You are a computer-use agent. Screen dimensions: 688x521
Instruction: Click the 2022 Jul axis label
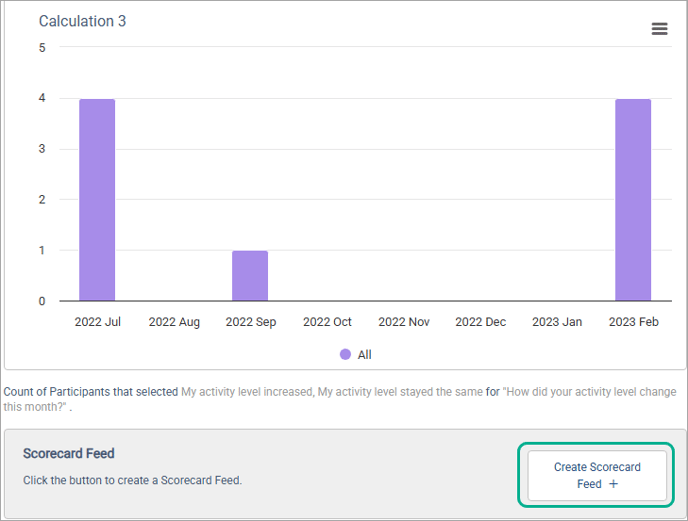coord(98,322)
